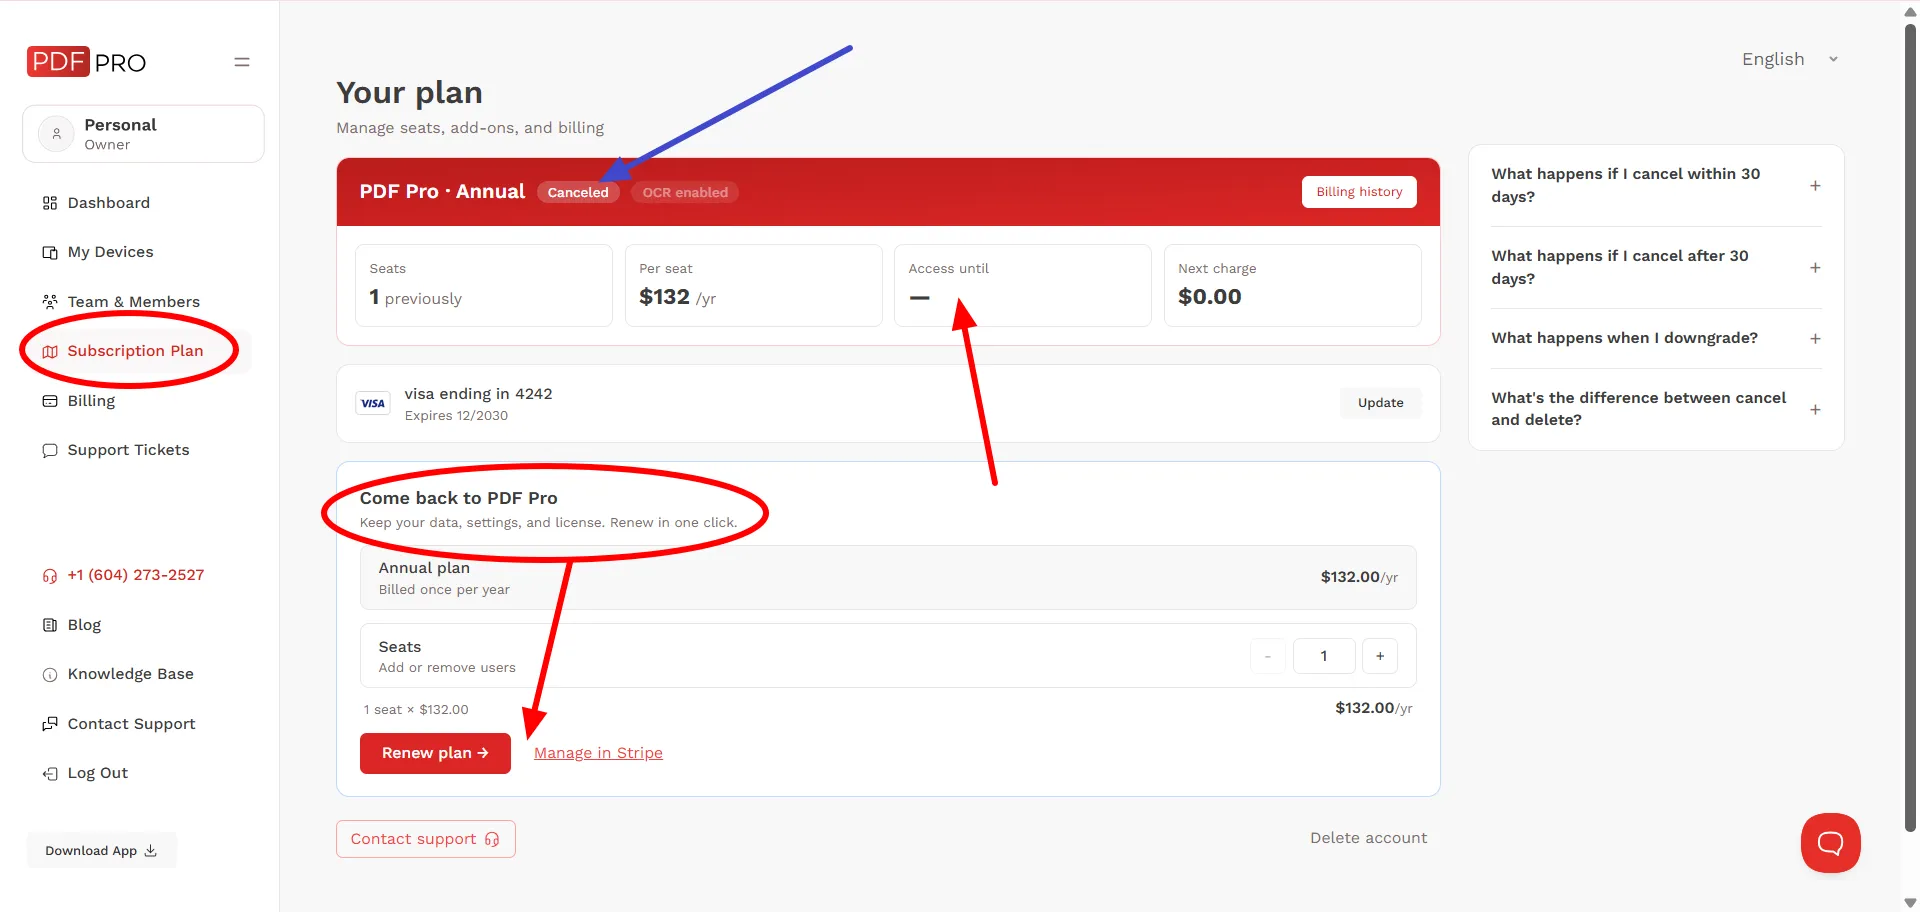This screenshot has width=1920, height=912.
Task: Decrease seats with the minus button
Action: pos(1268,656)
